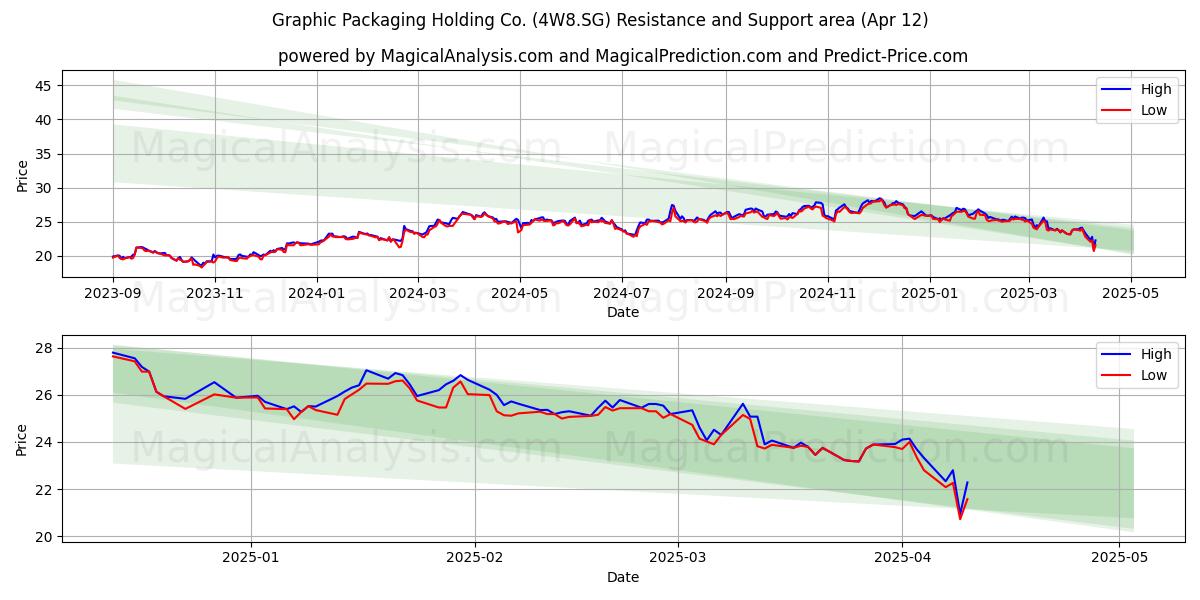Click top chart y-axis value 30

(x=44, y=188)
